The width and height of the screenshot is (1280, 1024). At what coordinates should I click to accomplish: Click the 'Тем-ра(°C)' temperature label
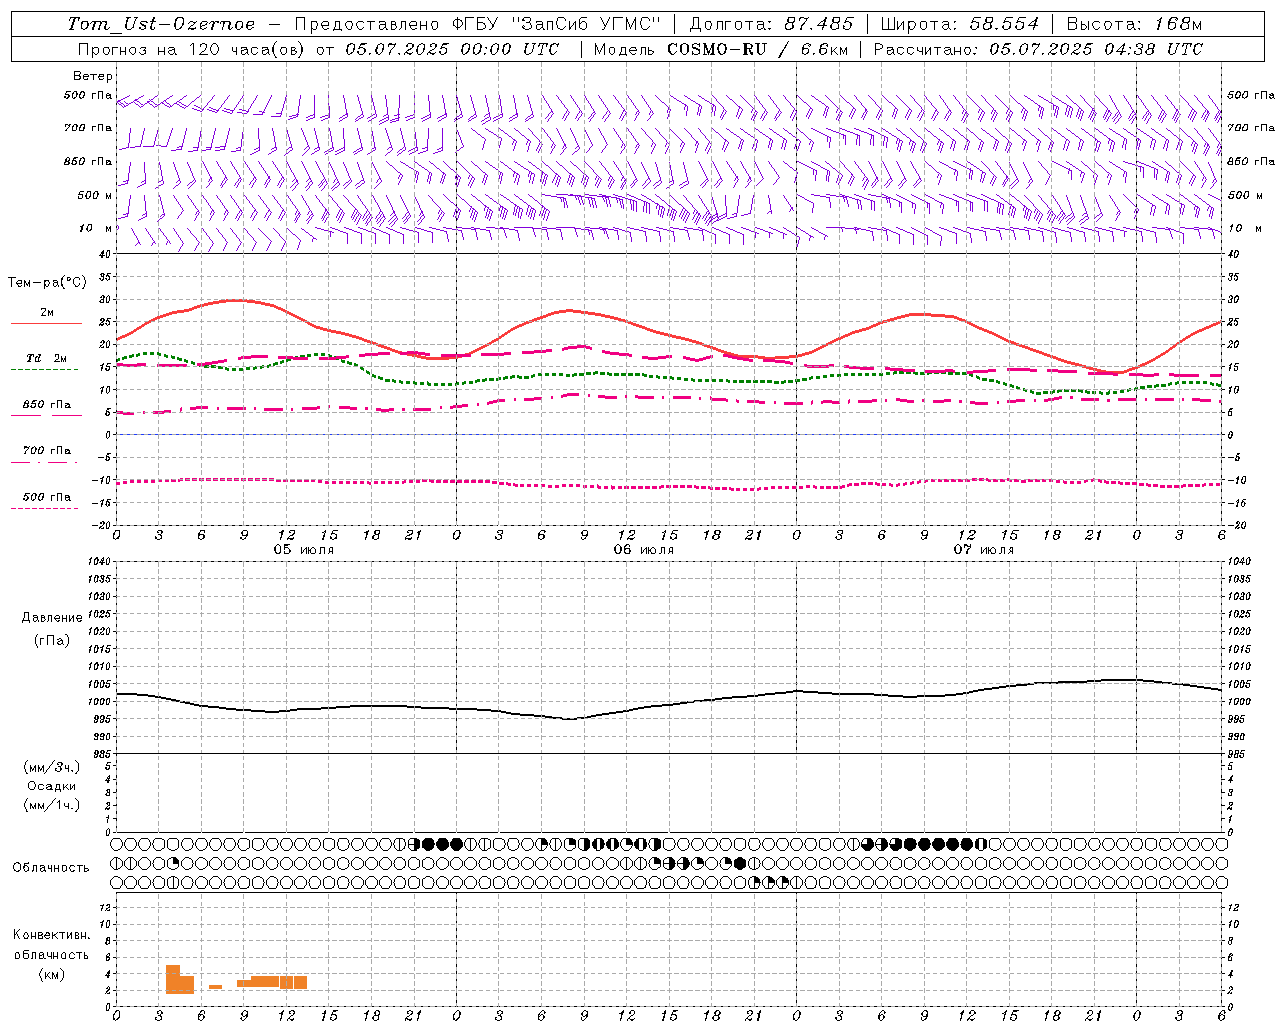(x=47, y=283)
